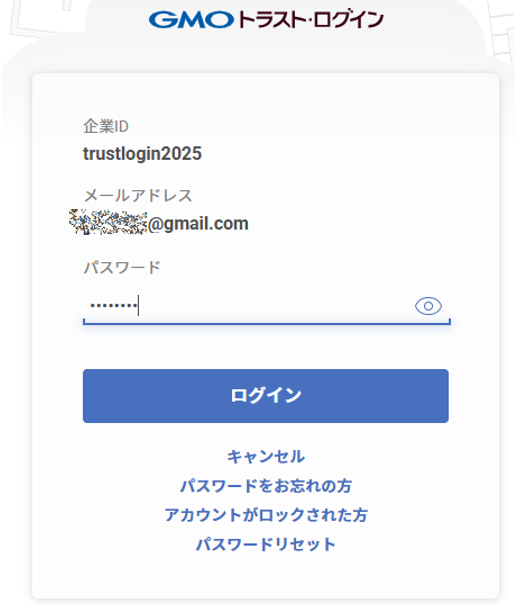Viewport: 515px width, 605px height.
Task: Click the @gmail.com email text
Action: click(x=198, y=224)
